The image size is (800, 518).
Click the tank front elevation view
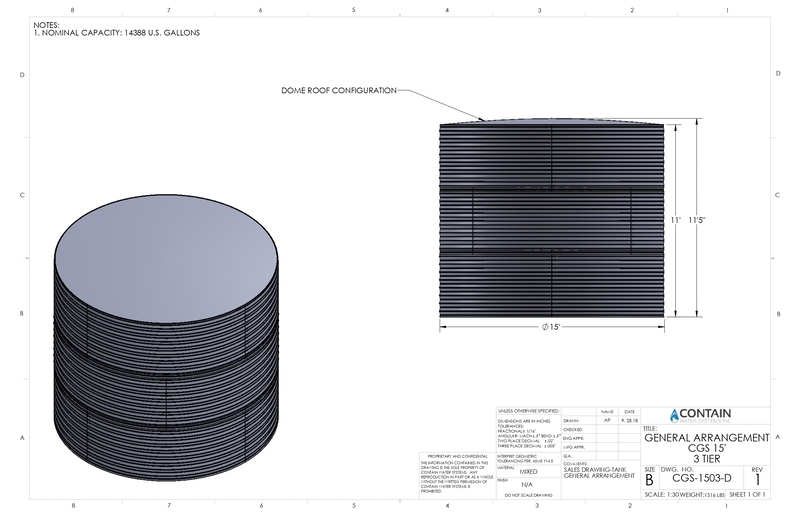(552, 218)
